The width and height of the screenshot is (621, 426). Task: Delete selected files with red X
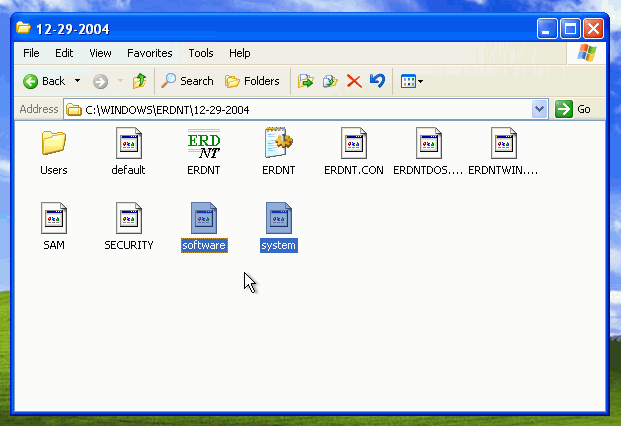click(354, 81)
